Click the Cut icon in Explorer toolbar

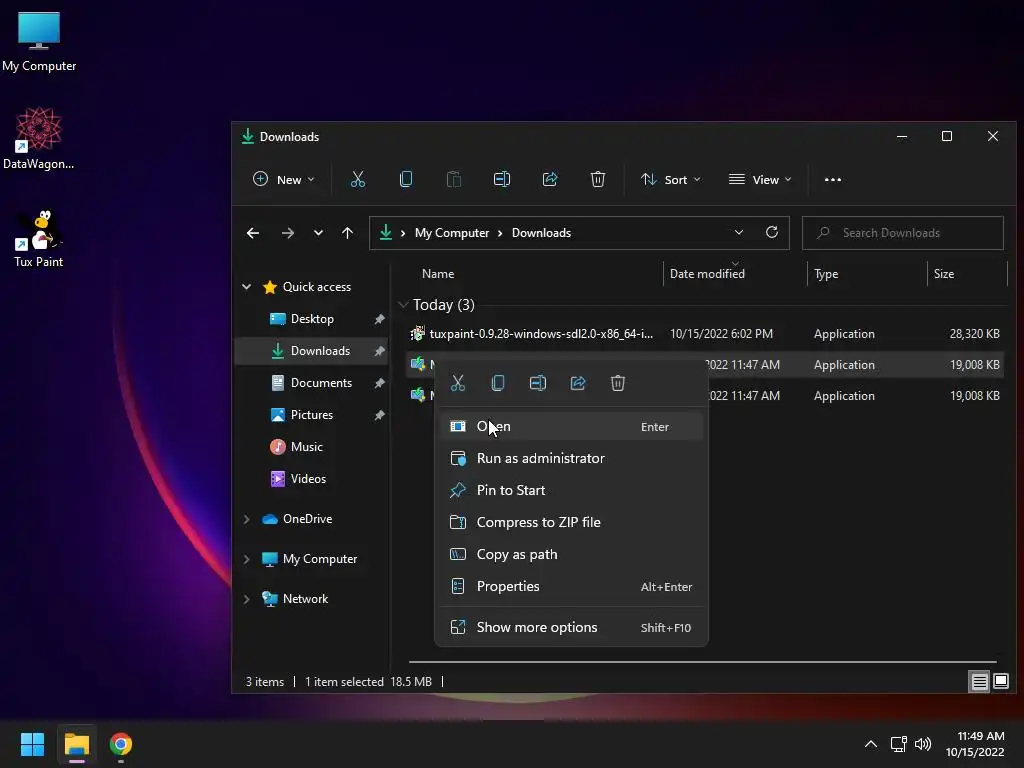[x=358, y=179]
